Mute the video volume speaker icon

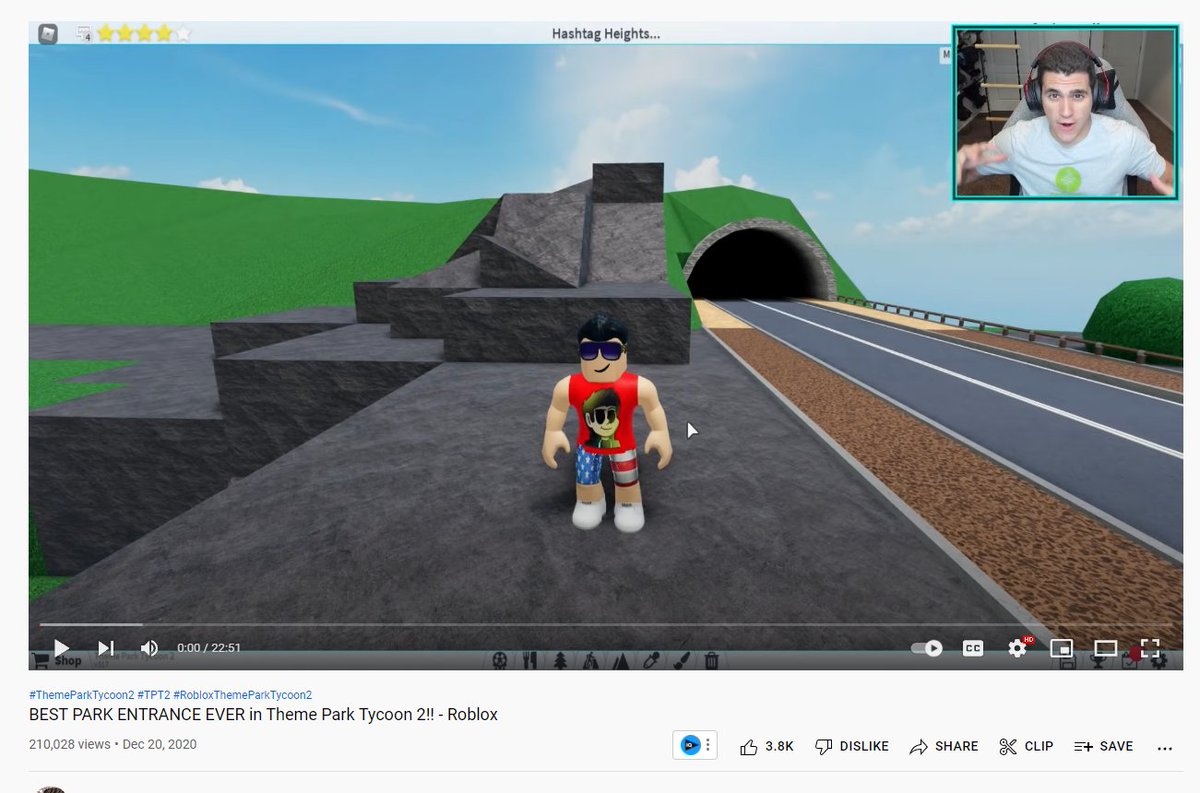[x=149, y=648]
